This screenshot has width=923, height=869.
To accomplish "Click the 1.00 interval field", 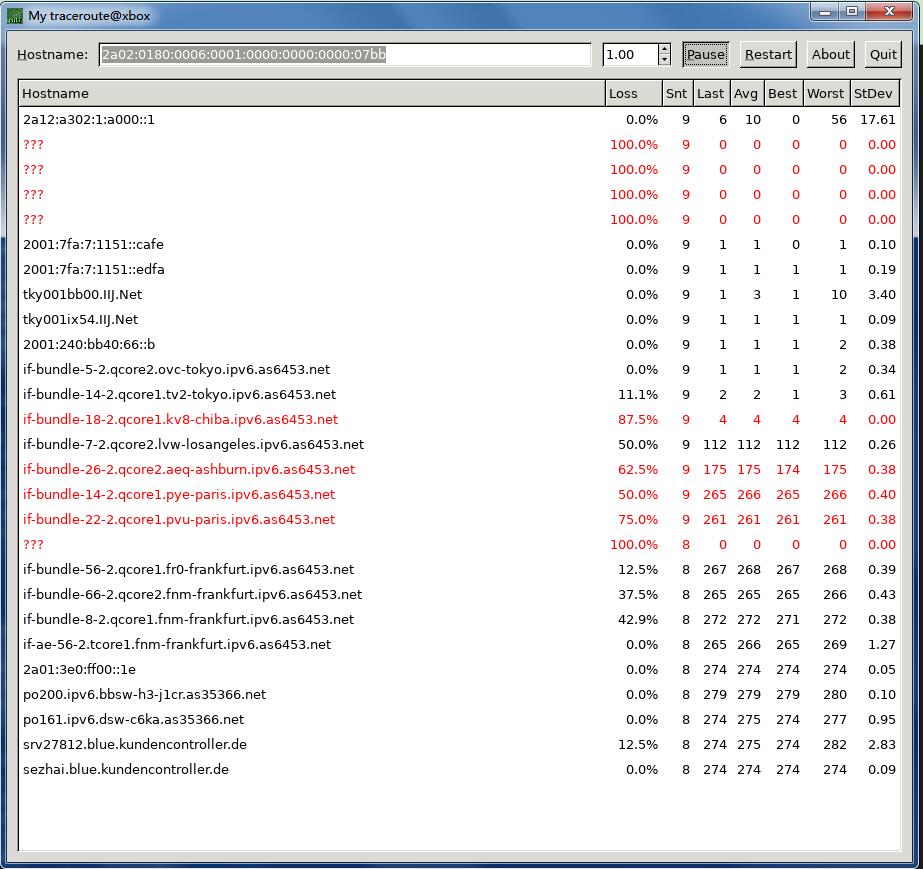I will [630, 55].
